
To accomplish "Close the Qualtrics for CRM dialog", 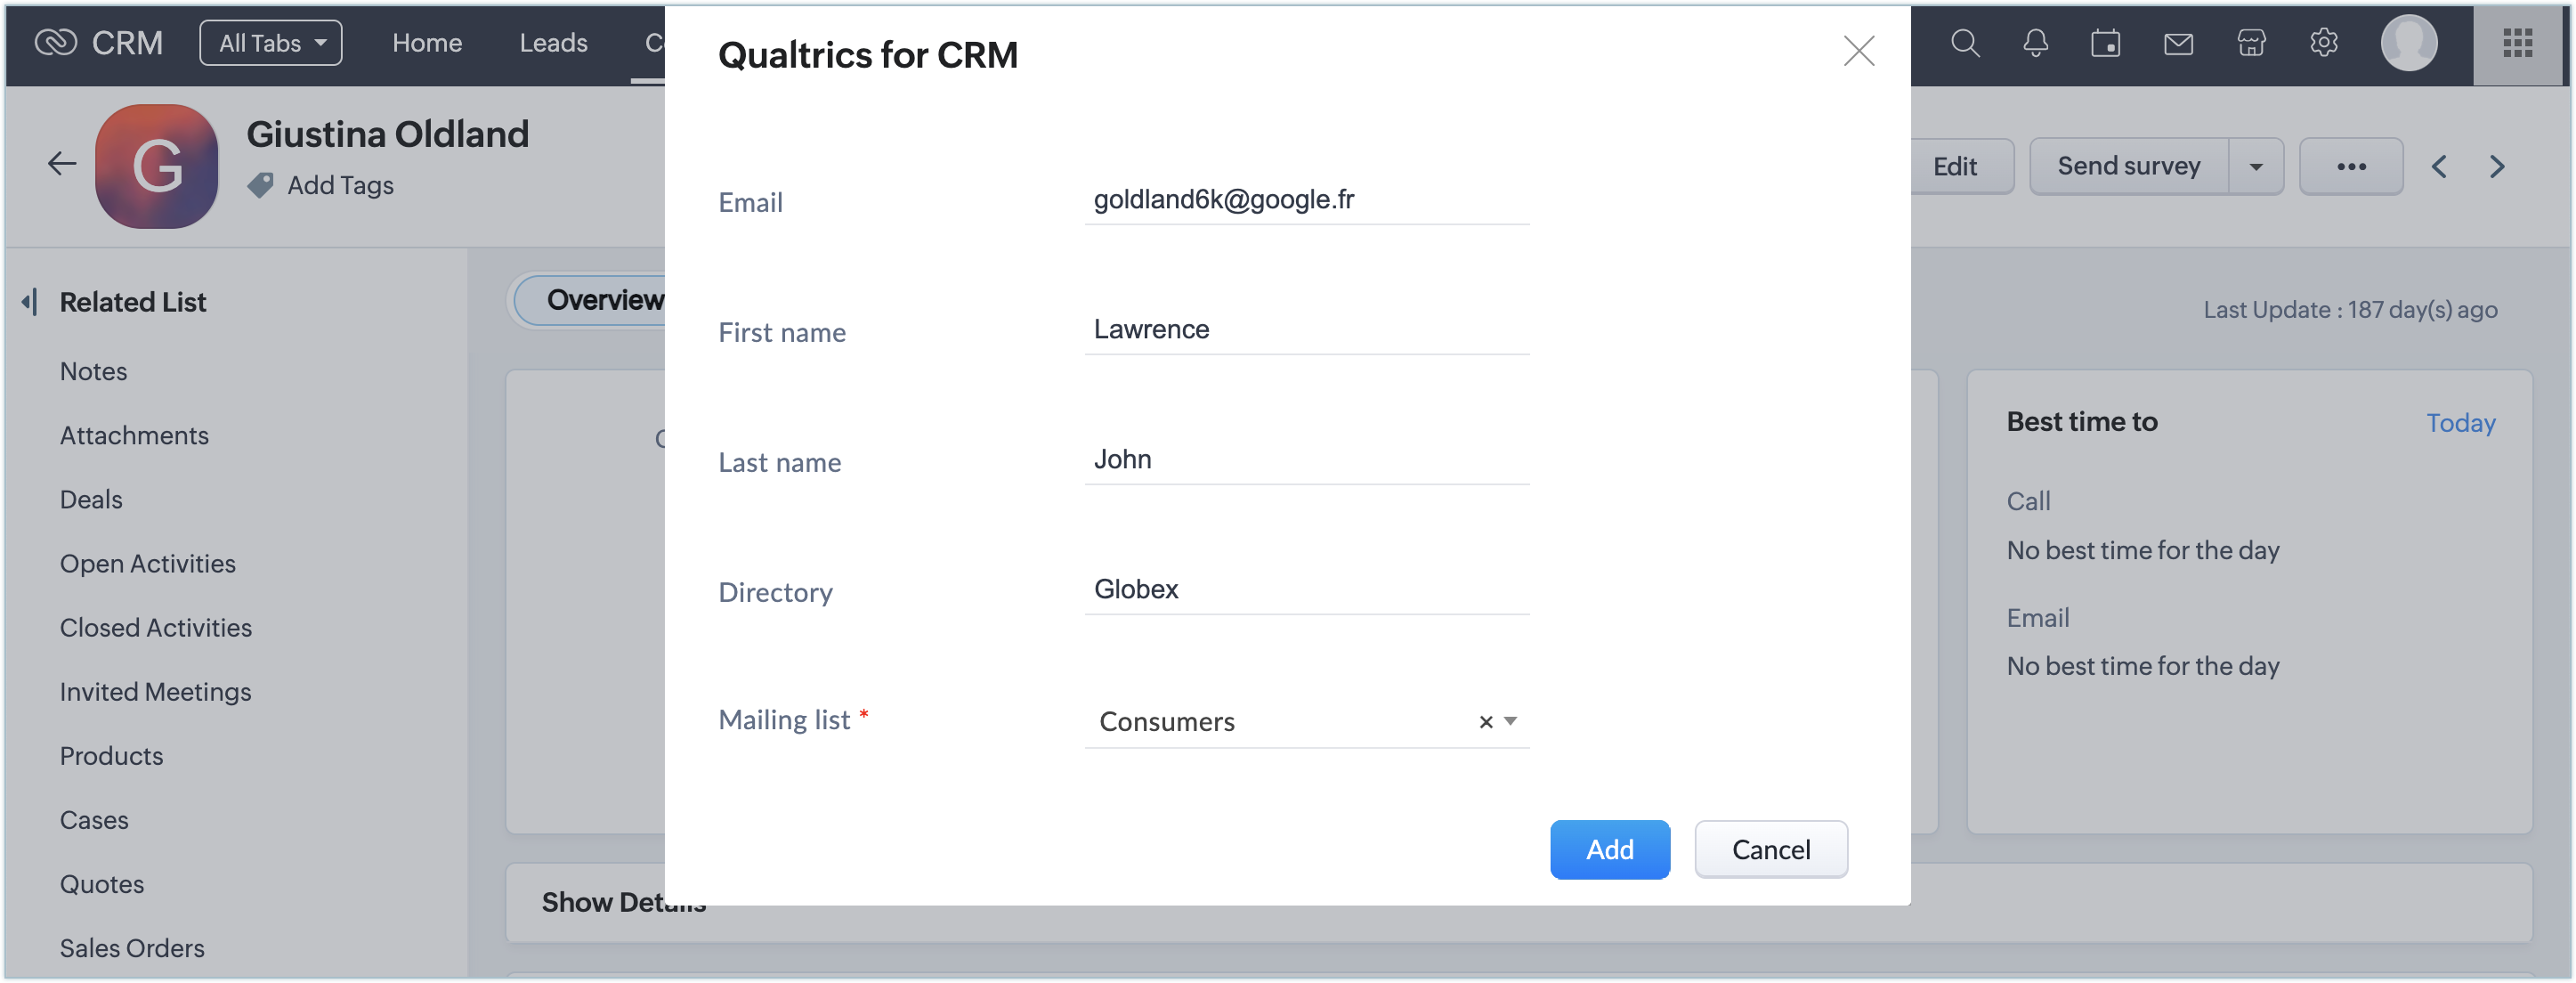I will coord(1858,51).
